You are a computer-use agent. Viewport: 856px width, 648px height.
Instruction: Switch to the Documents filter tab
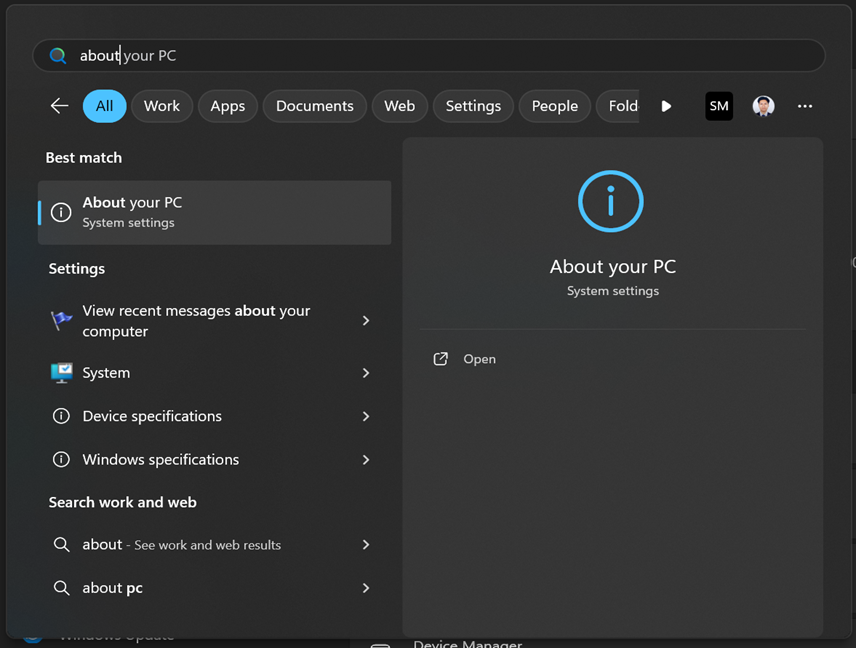click(x=314, y=106)
